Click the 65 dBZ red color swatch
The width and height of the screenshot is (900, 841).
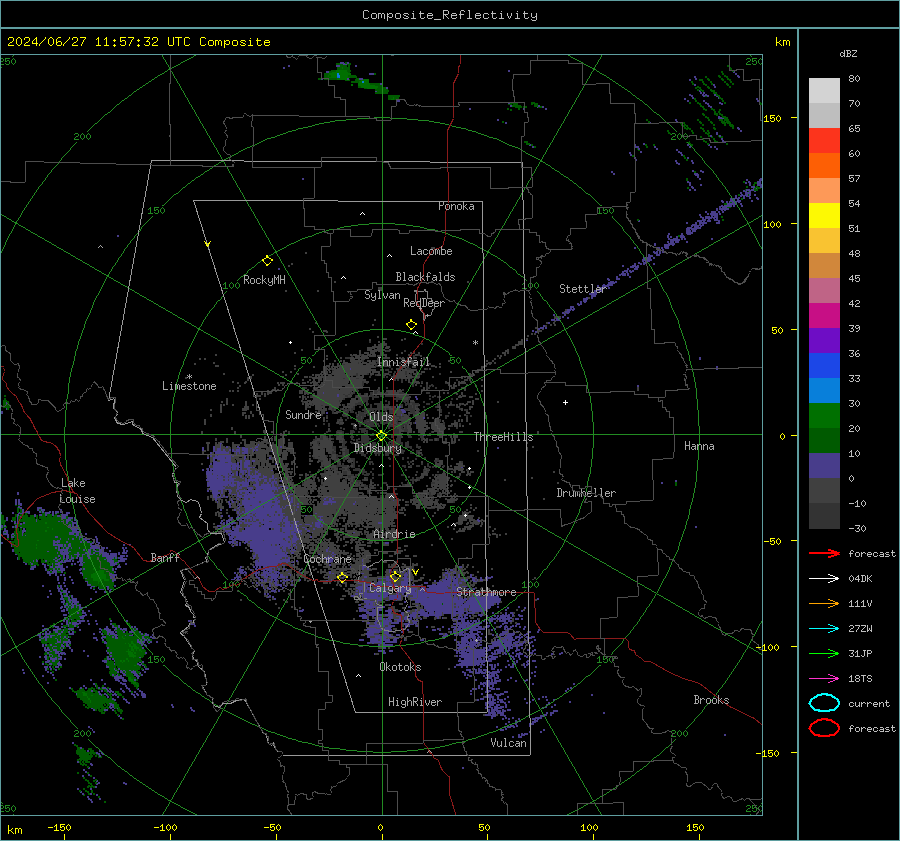(824, 141)
